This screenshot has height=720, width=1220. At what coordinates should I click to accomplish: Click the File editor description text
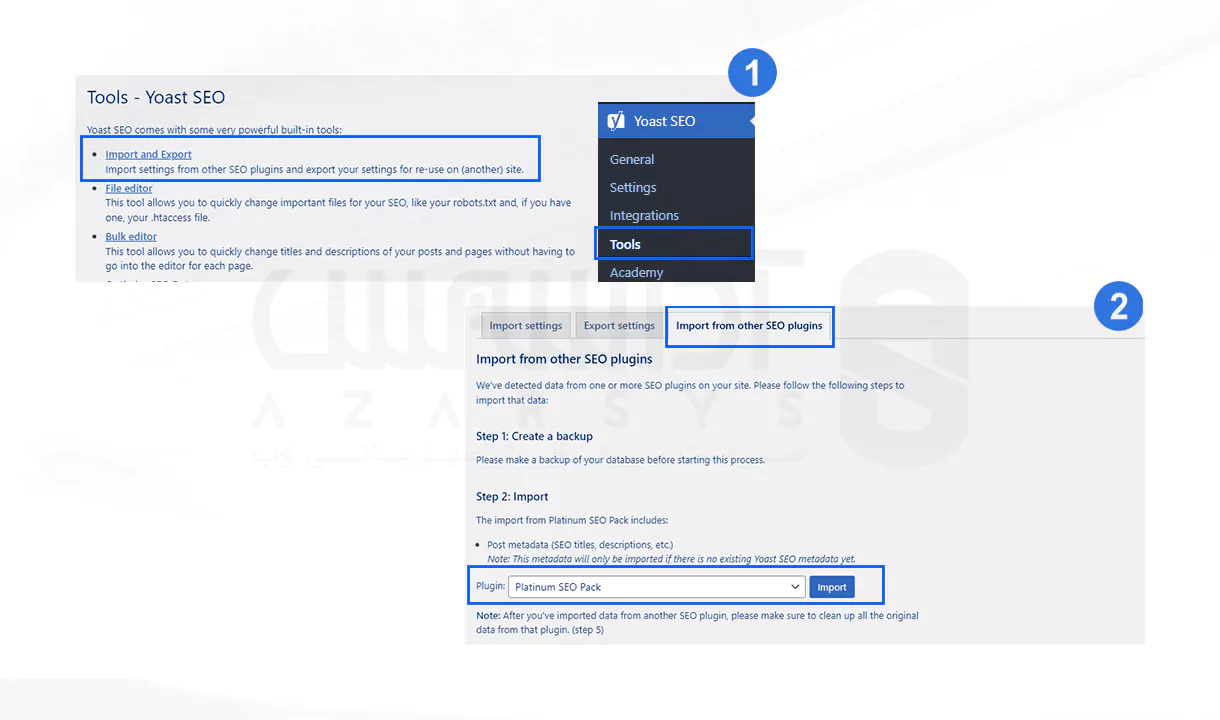338,210
